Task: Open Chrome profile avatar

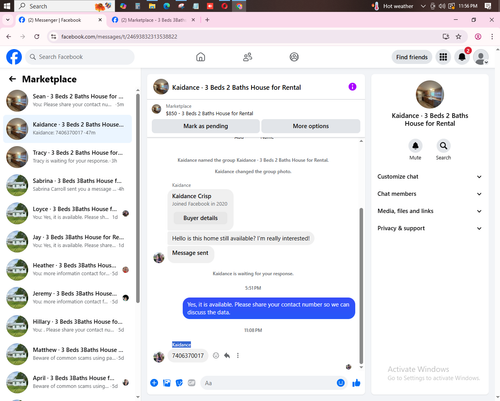Action: coord(478,37)
